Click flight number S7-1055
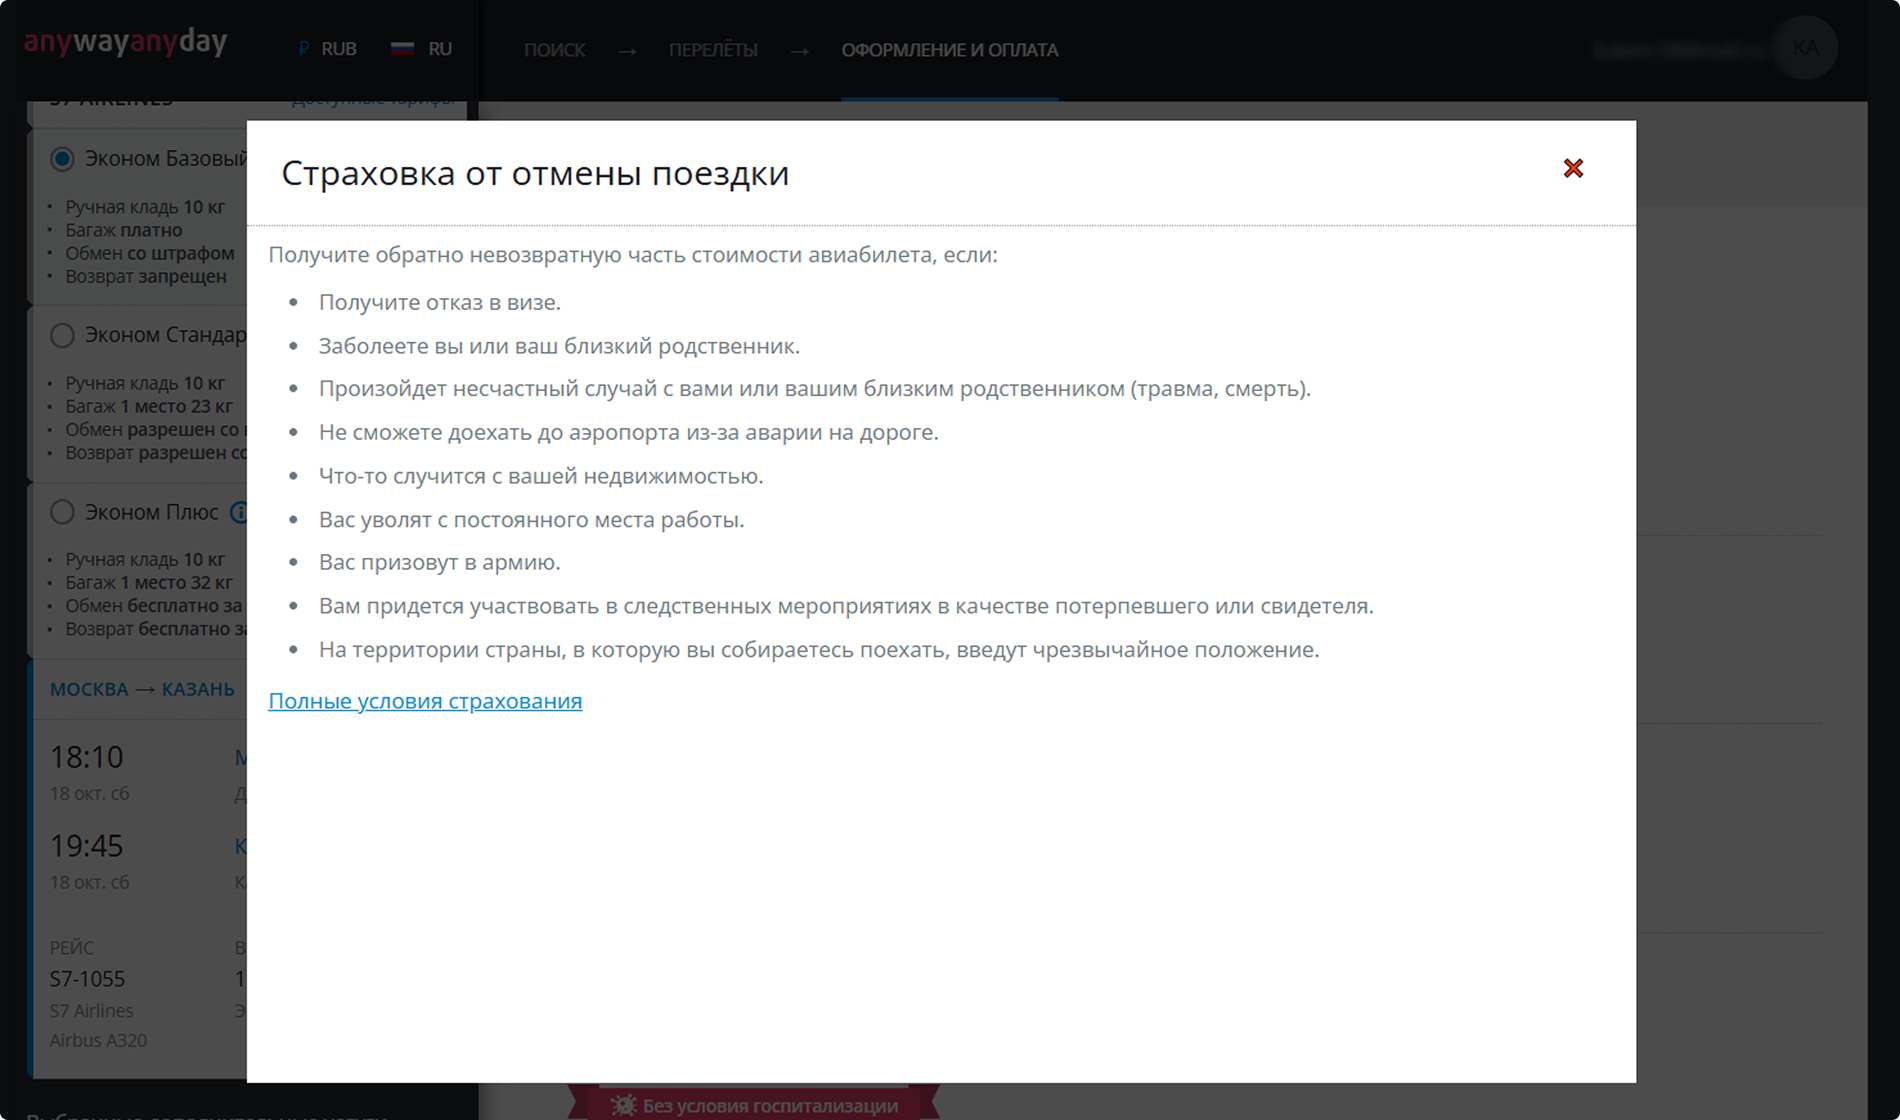The width and height of the screenshot is (1900, 1120). point(87,979)
